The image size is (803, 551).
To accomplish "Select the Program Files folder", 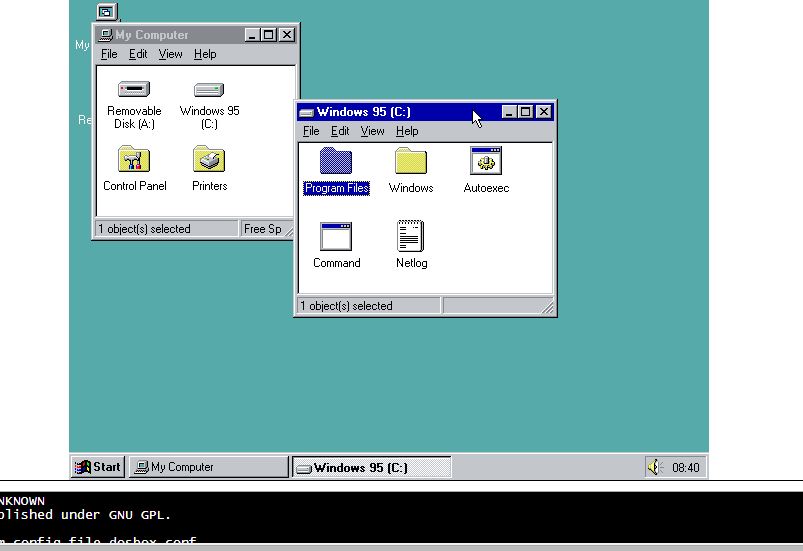I will point(336,162).
